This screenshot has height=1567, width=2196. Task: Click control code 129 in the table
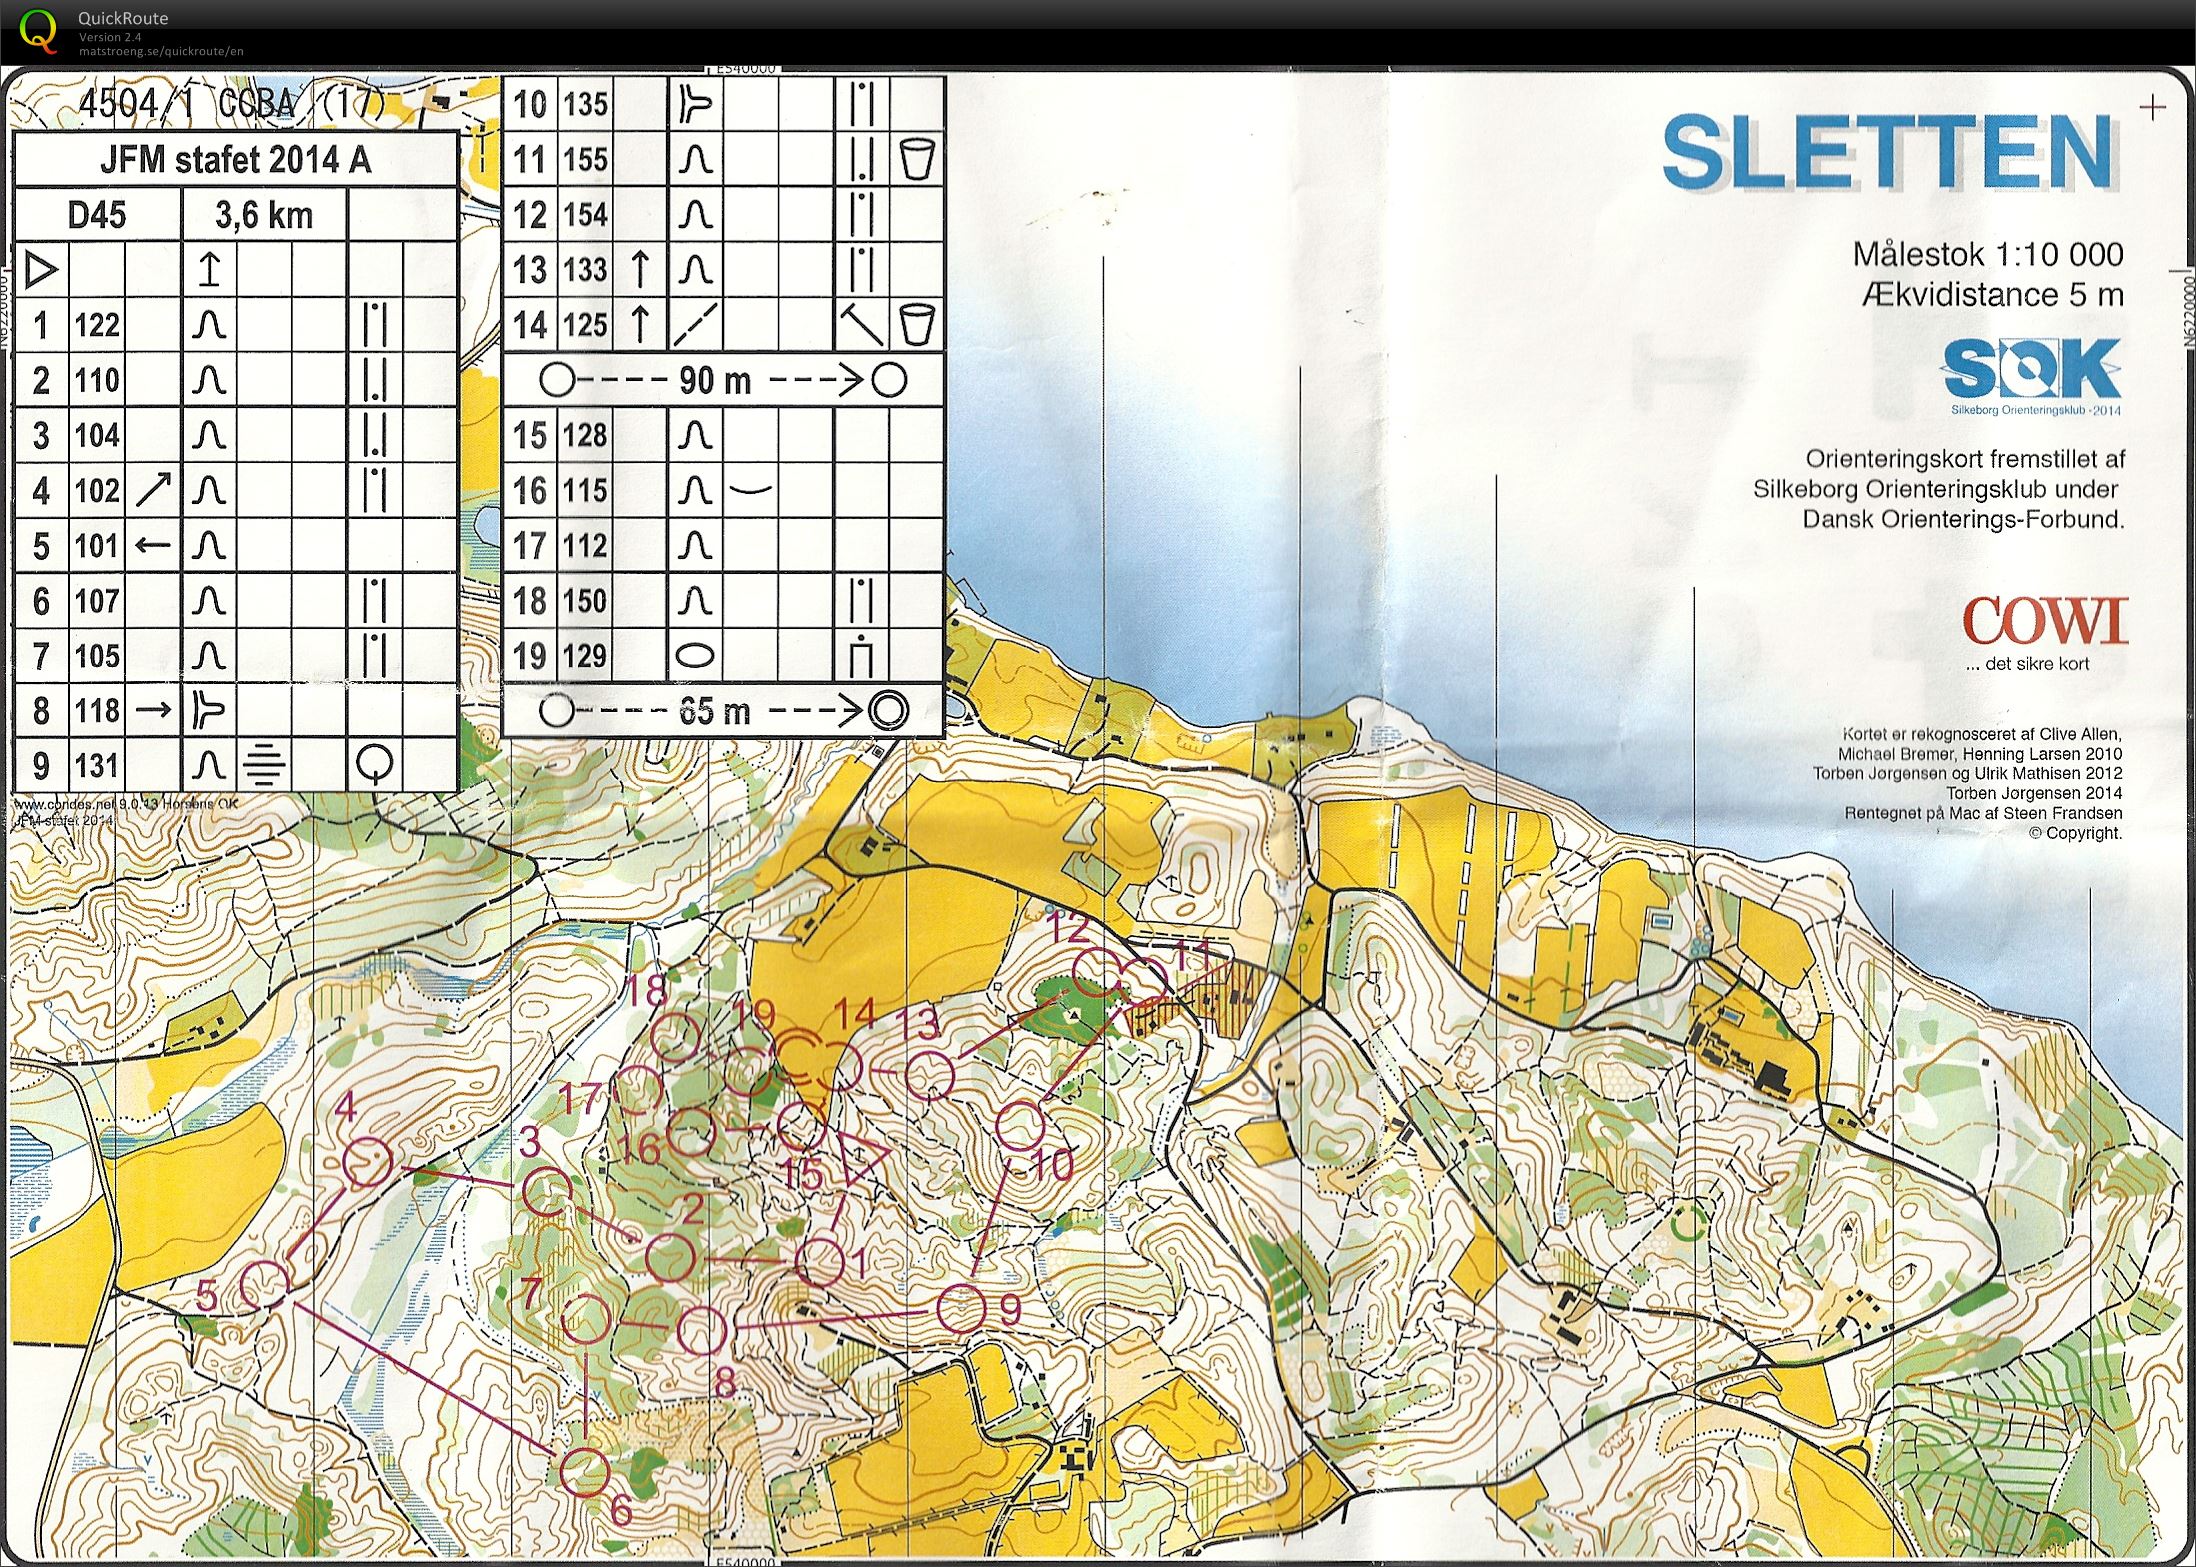coord(585,656)
